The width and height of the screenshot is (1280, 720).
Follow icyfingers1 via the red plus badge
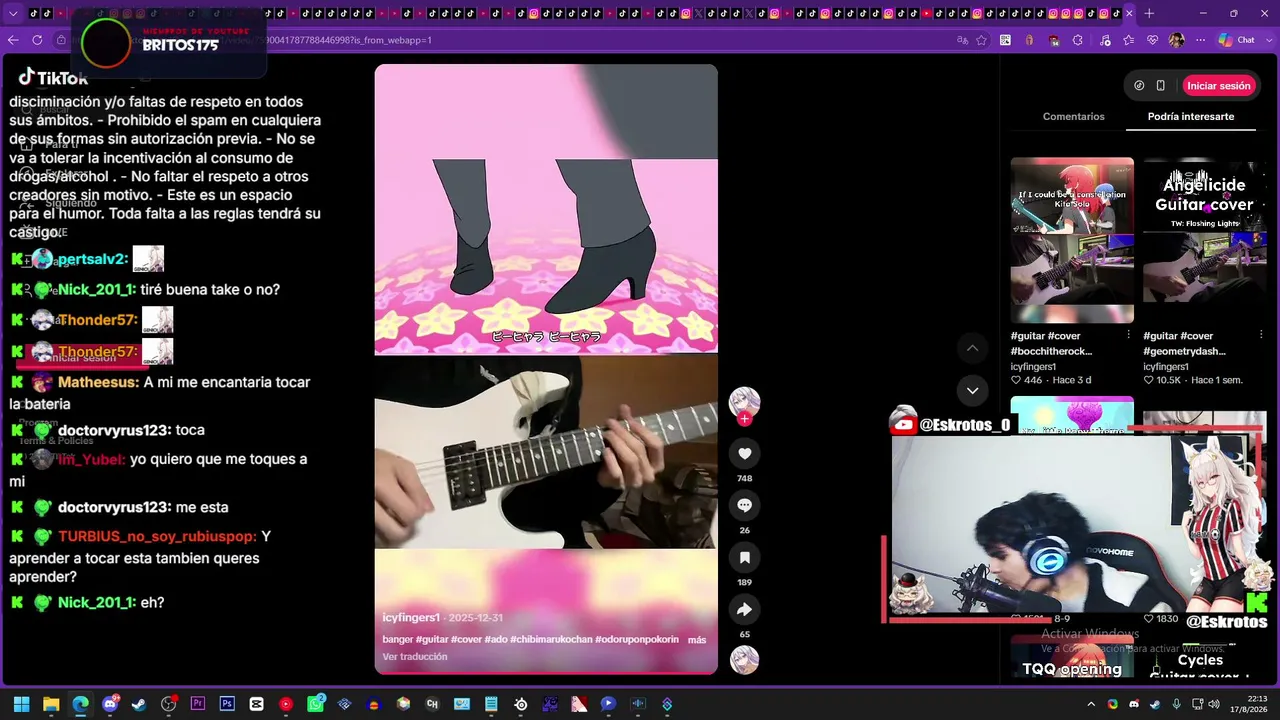[744, 419]
